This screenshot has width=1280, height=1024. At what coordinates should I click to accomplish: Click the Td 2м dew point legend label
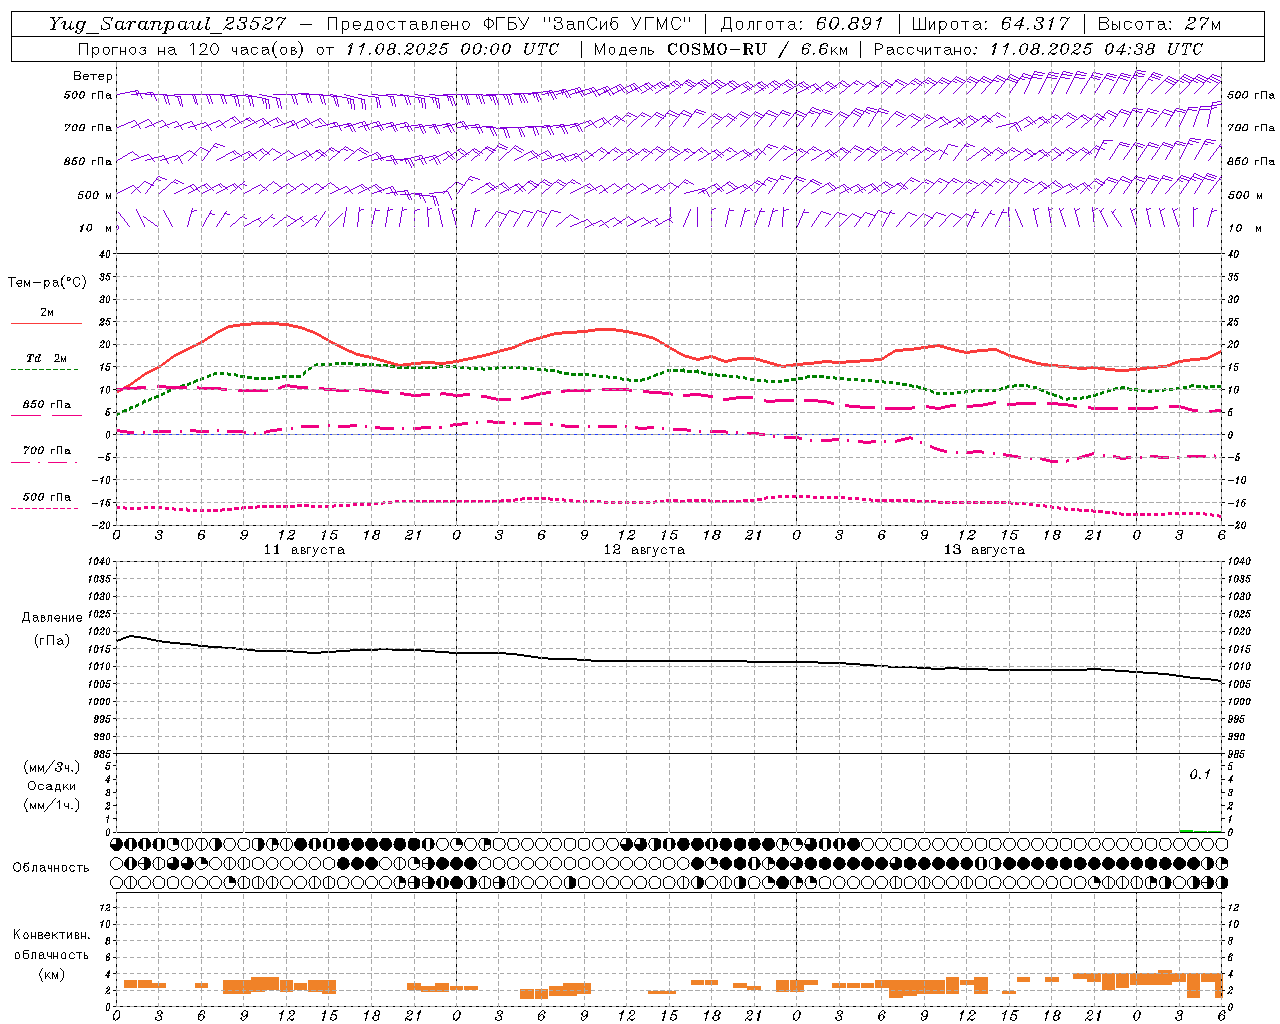47,358
